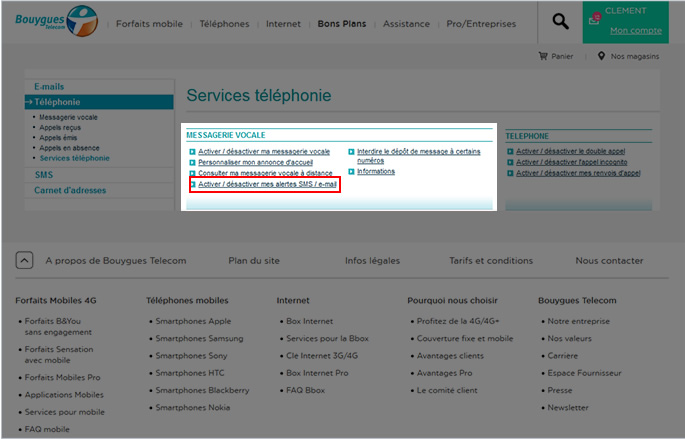Screen dimensions: 685x439
Task: Select E-mails in the left sidebar
Action: pyautogui.click(x=49, y=86)
